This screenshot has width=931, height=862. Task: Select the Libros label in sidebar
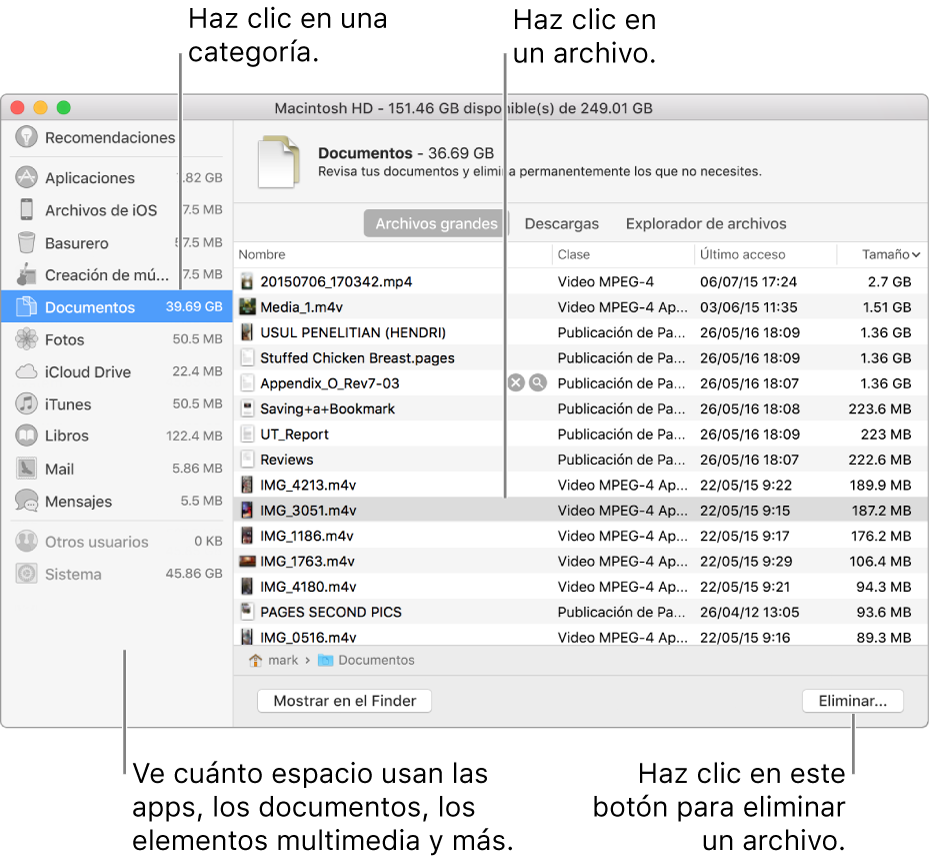(66, 436)
